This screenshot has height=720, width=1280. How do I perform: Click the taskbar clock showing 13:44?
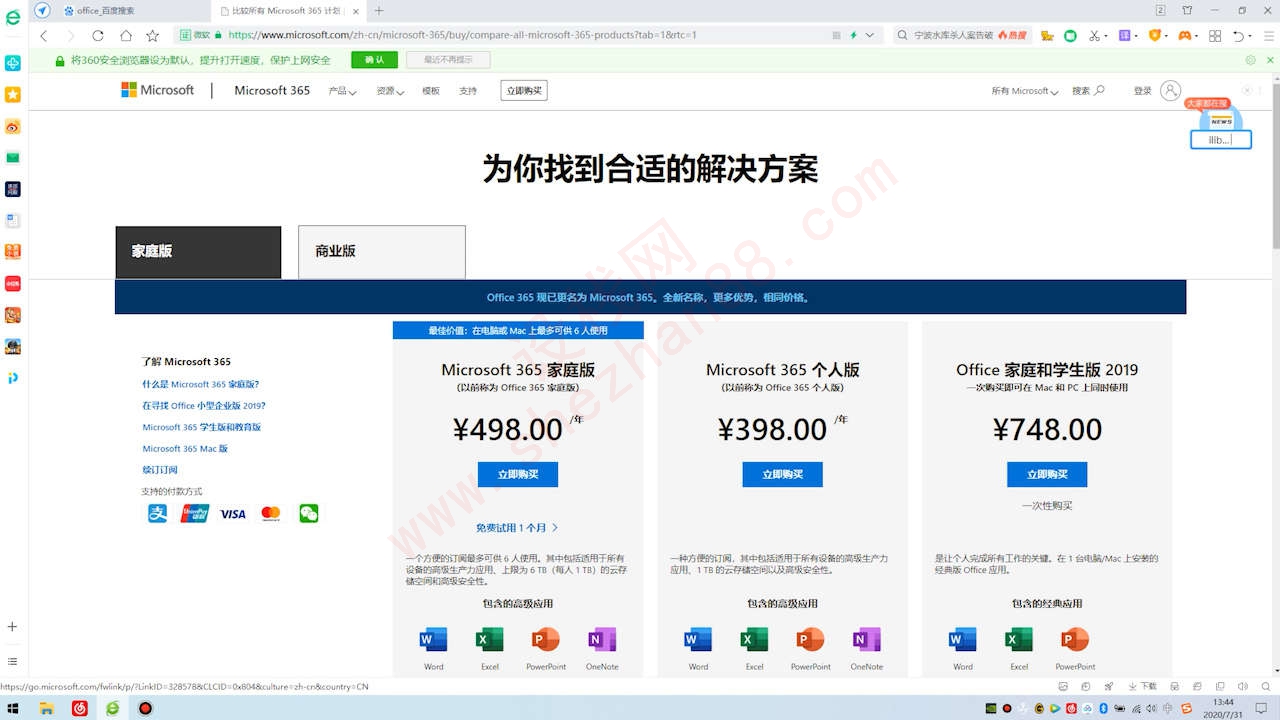point(1224,708)
